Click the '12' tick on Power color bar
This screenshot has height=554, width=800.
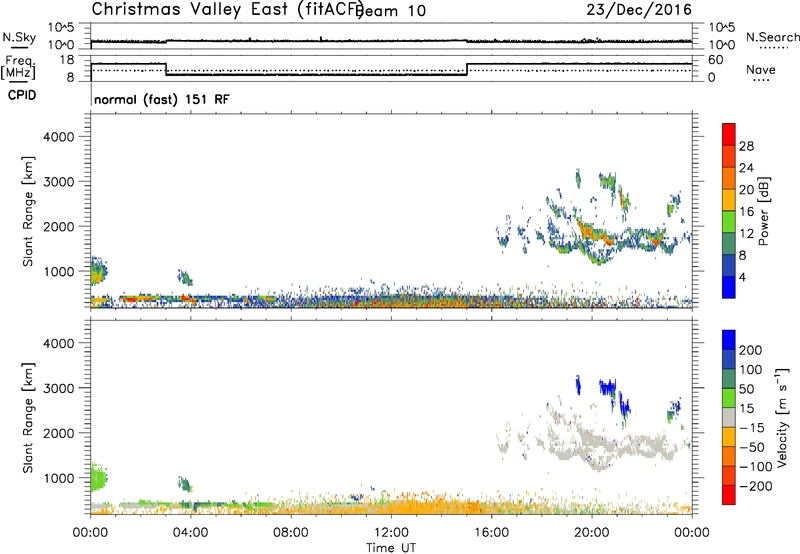point(746,234)
